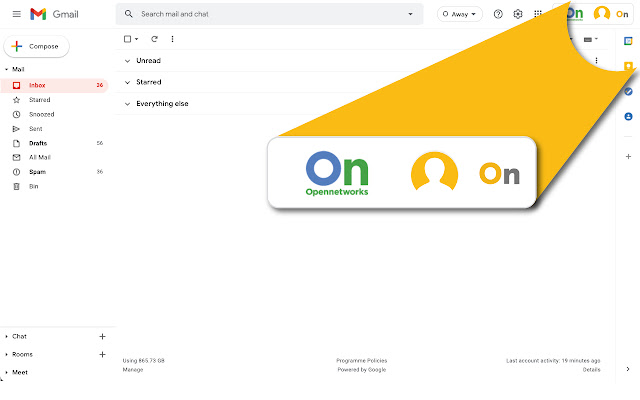This screenshot has height=400, width=640.
Task: Open the account activity Details link
Action: [x=591, y=370]
